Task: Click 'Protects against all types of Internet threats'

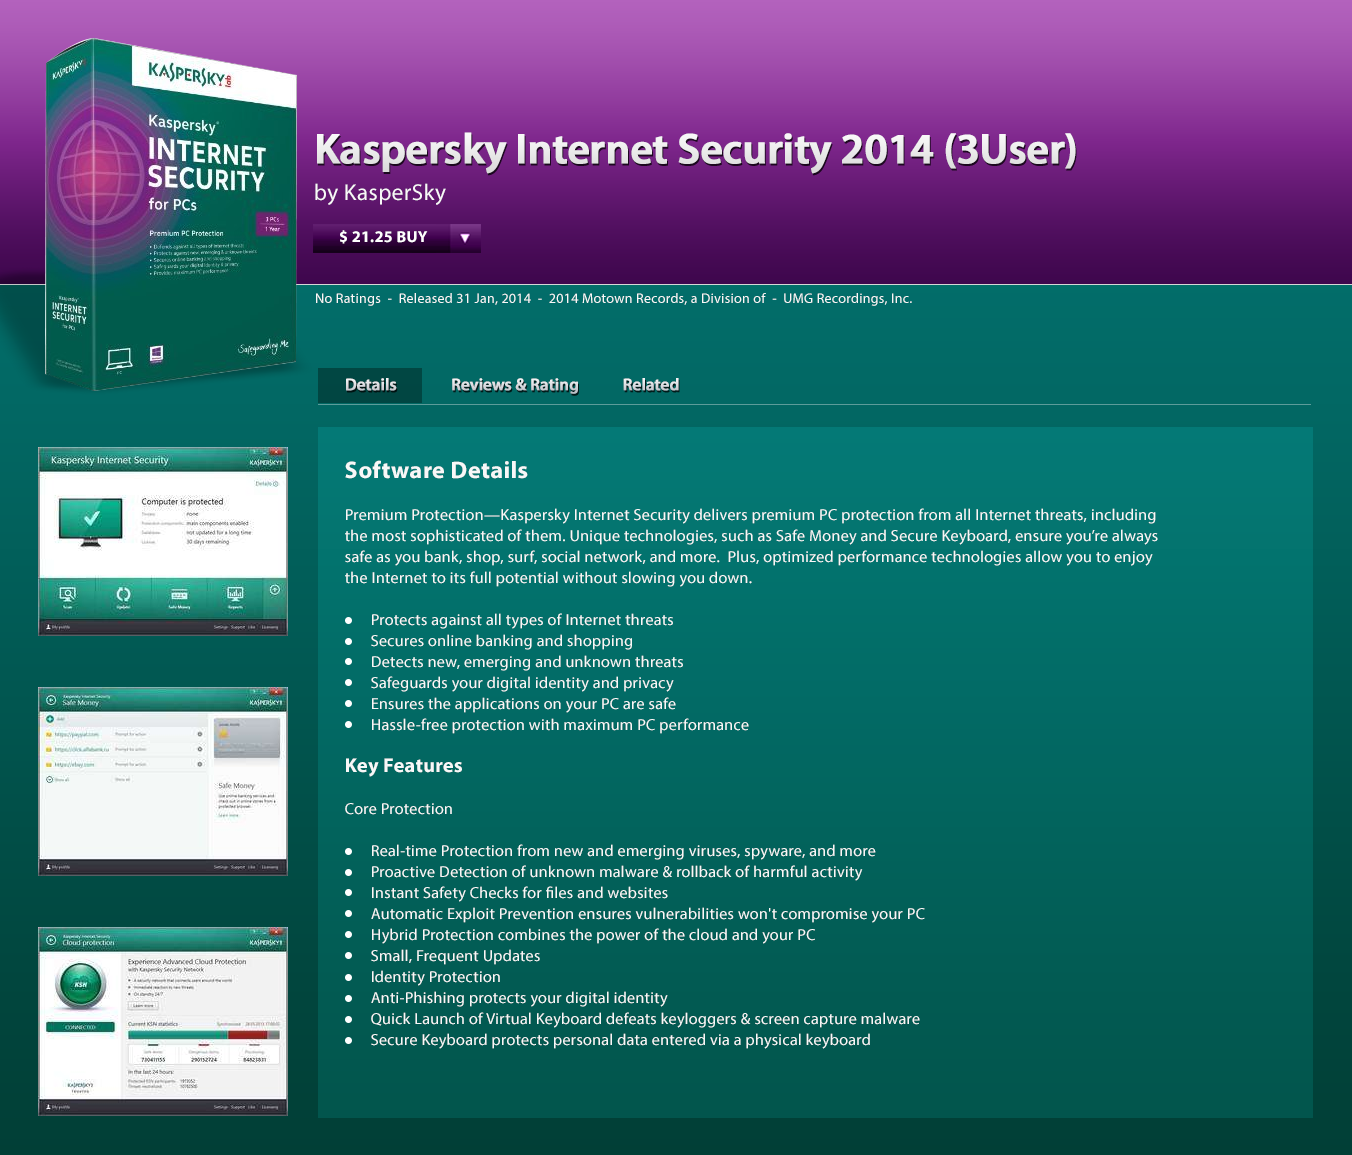Action: point(522,620)
